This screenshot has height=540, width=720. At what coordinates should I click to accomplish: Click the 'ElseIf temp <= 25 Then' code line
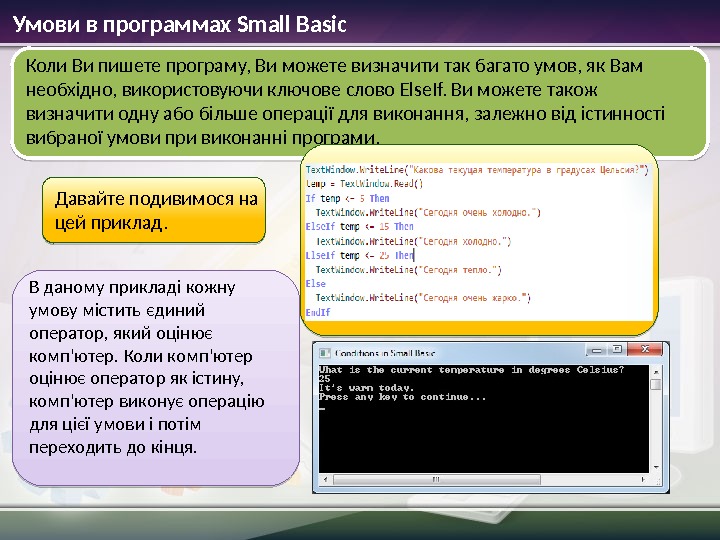point(360,255)
